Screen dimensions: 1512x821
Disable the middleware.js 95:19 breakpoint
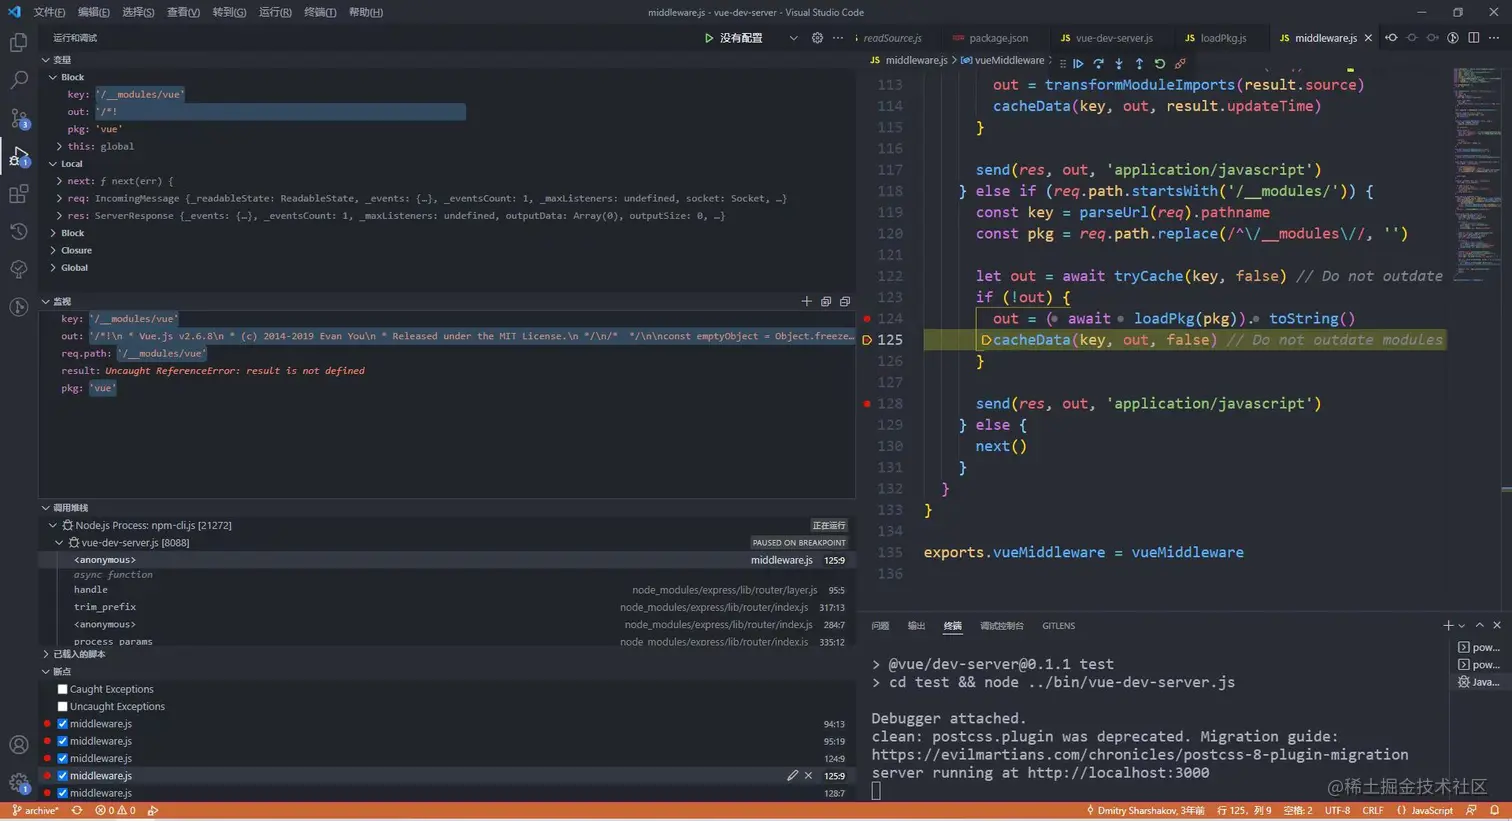pyautogui.click(x=62, y=741)
